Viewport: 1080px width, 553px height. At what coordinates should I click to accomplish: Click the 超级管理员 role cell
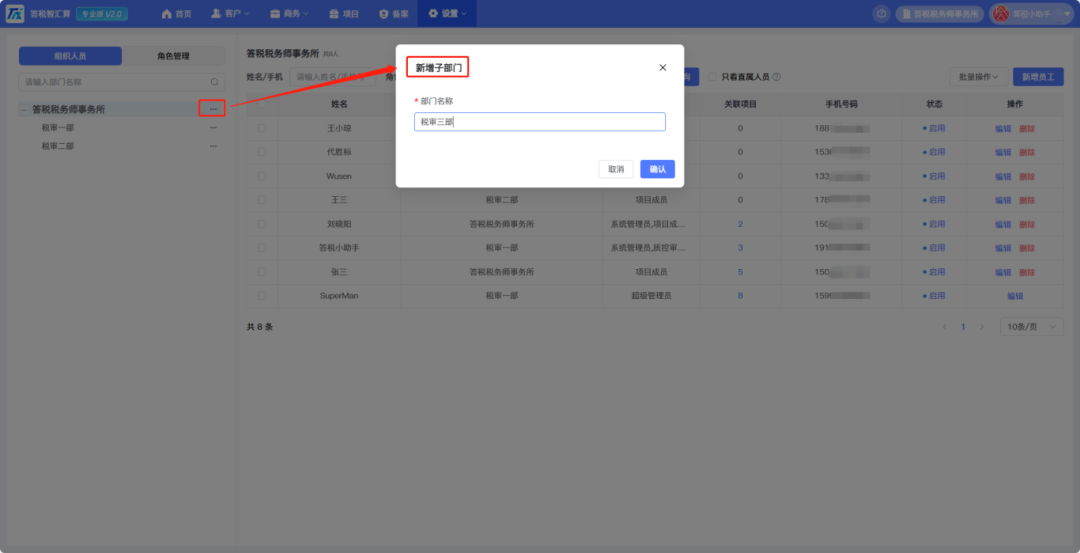click(651, 296)
